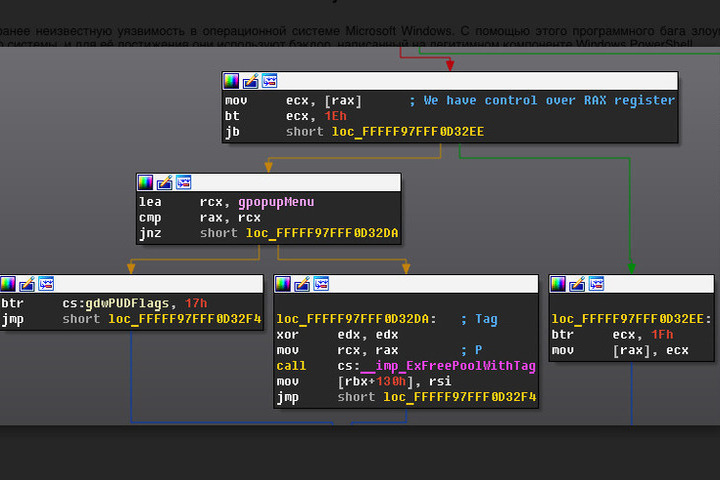The width and height of the screenshot is (720, 480).
Task: Select the 'mov [rax], ecx' instruction
Action: coord(620,350)
